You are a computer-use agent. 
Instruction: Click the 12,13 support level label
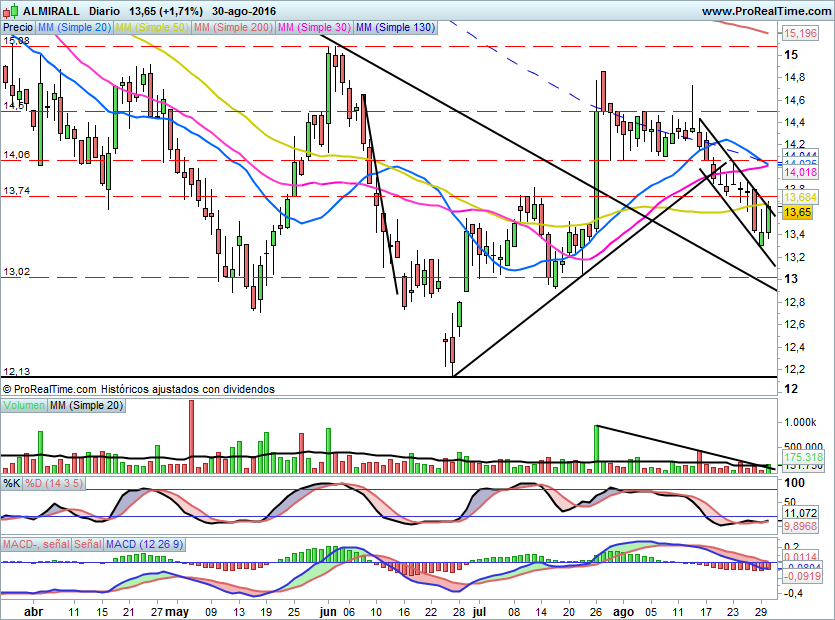pos(16,371)
